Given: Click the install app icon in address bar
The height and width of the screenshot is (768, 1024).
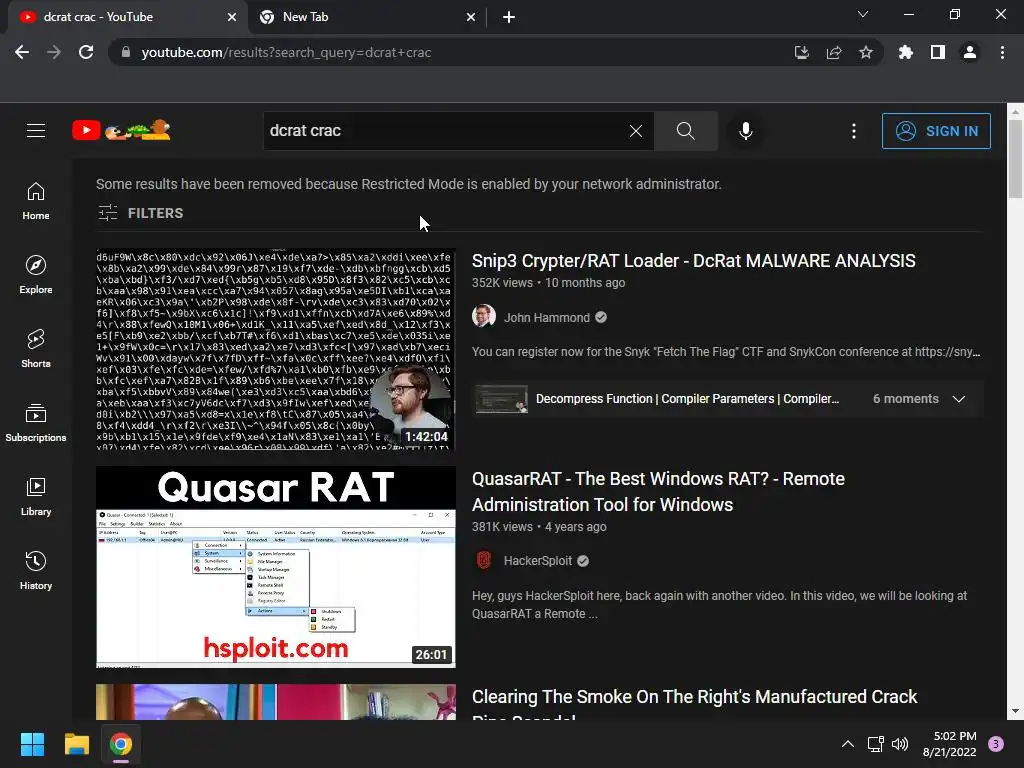Looking at the screenshot, I should click(x=801, y=52).
